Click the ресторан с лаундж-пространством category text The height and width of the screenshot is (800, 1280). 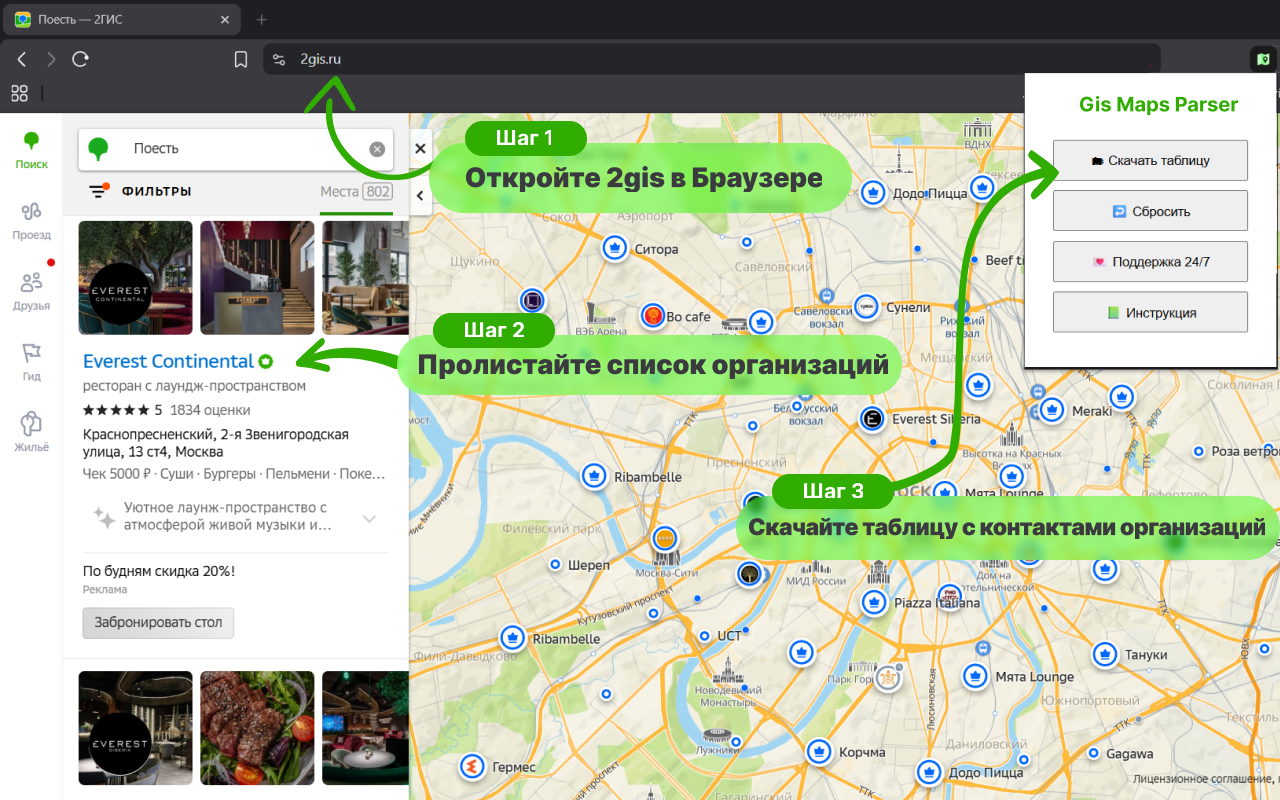[194, 386]
